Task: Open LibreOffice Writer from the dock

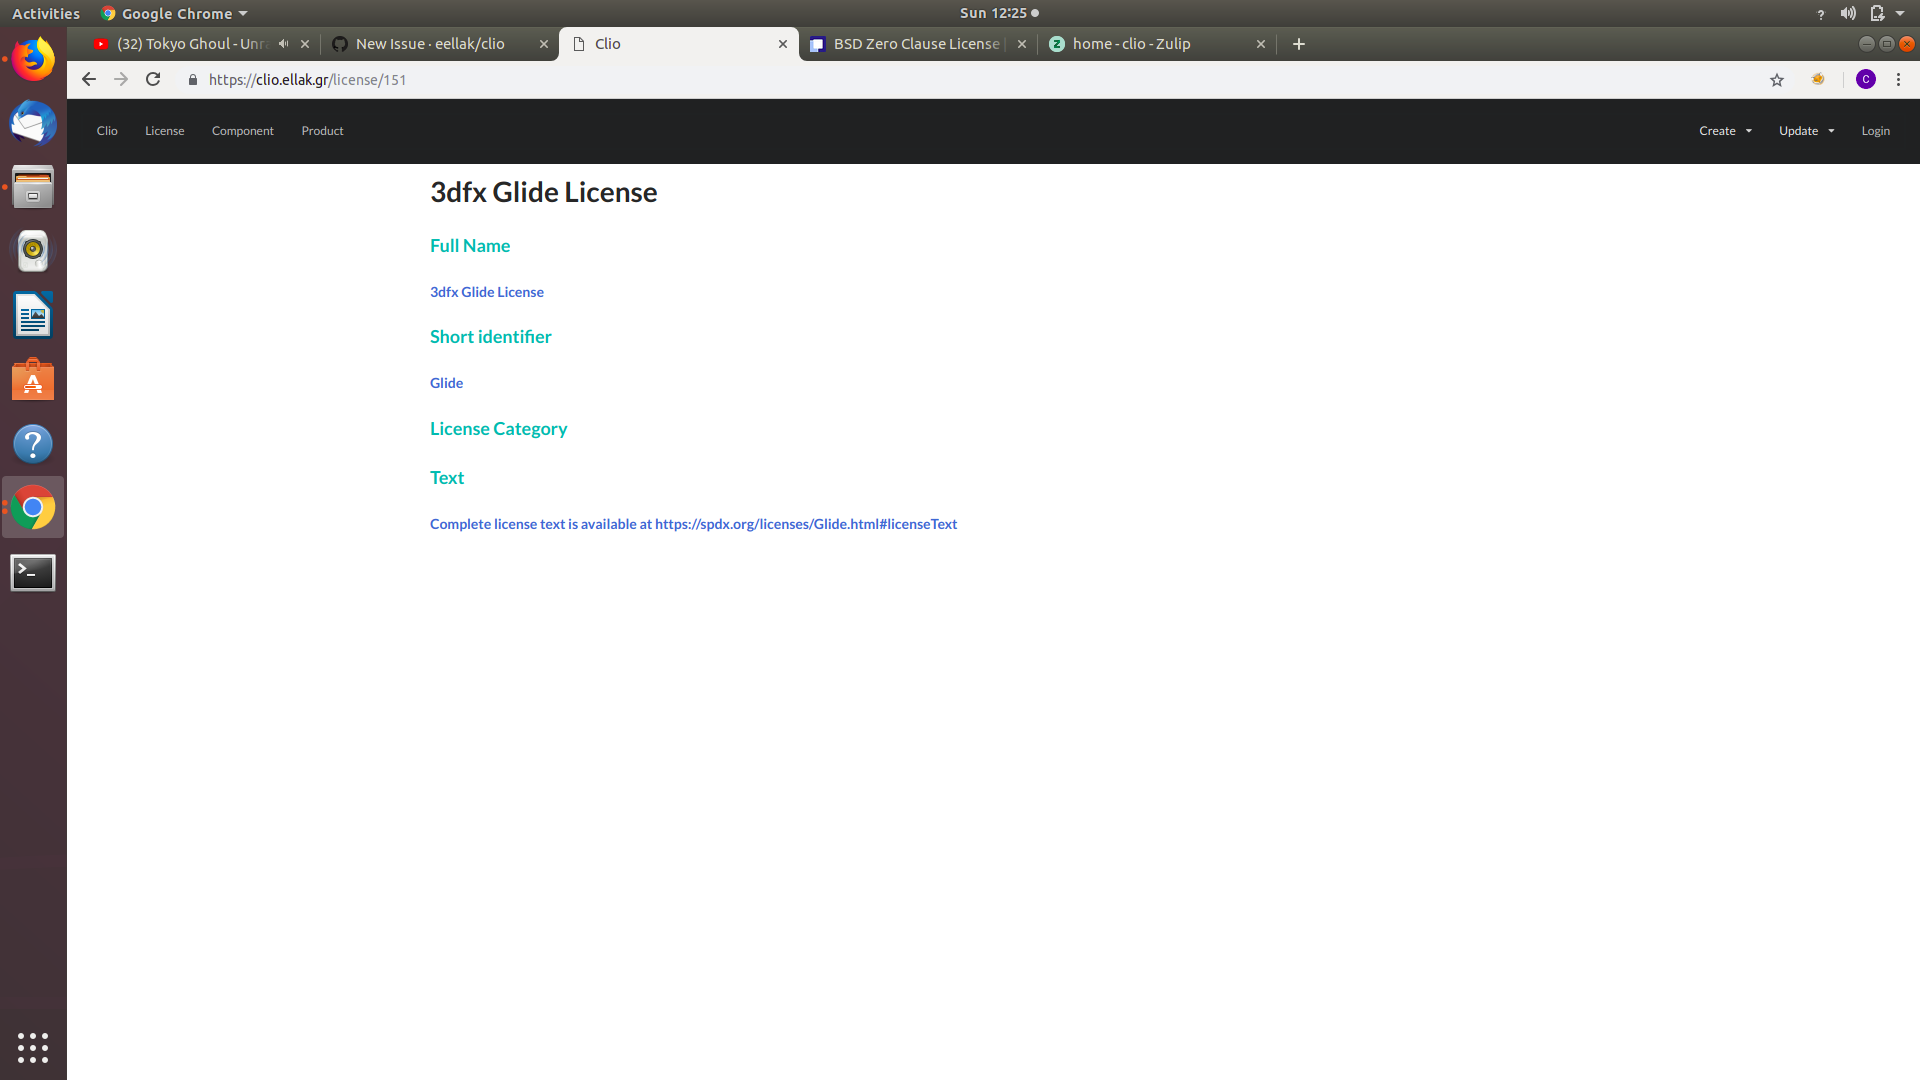Action: click(x=33, y=315)
